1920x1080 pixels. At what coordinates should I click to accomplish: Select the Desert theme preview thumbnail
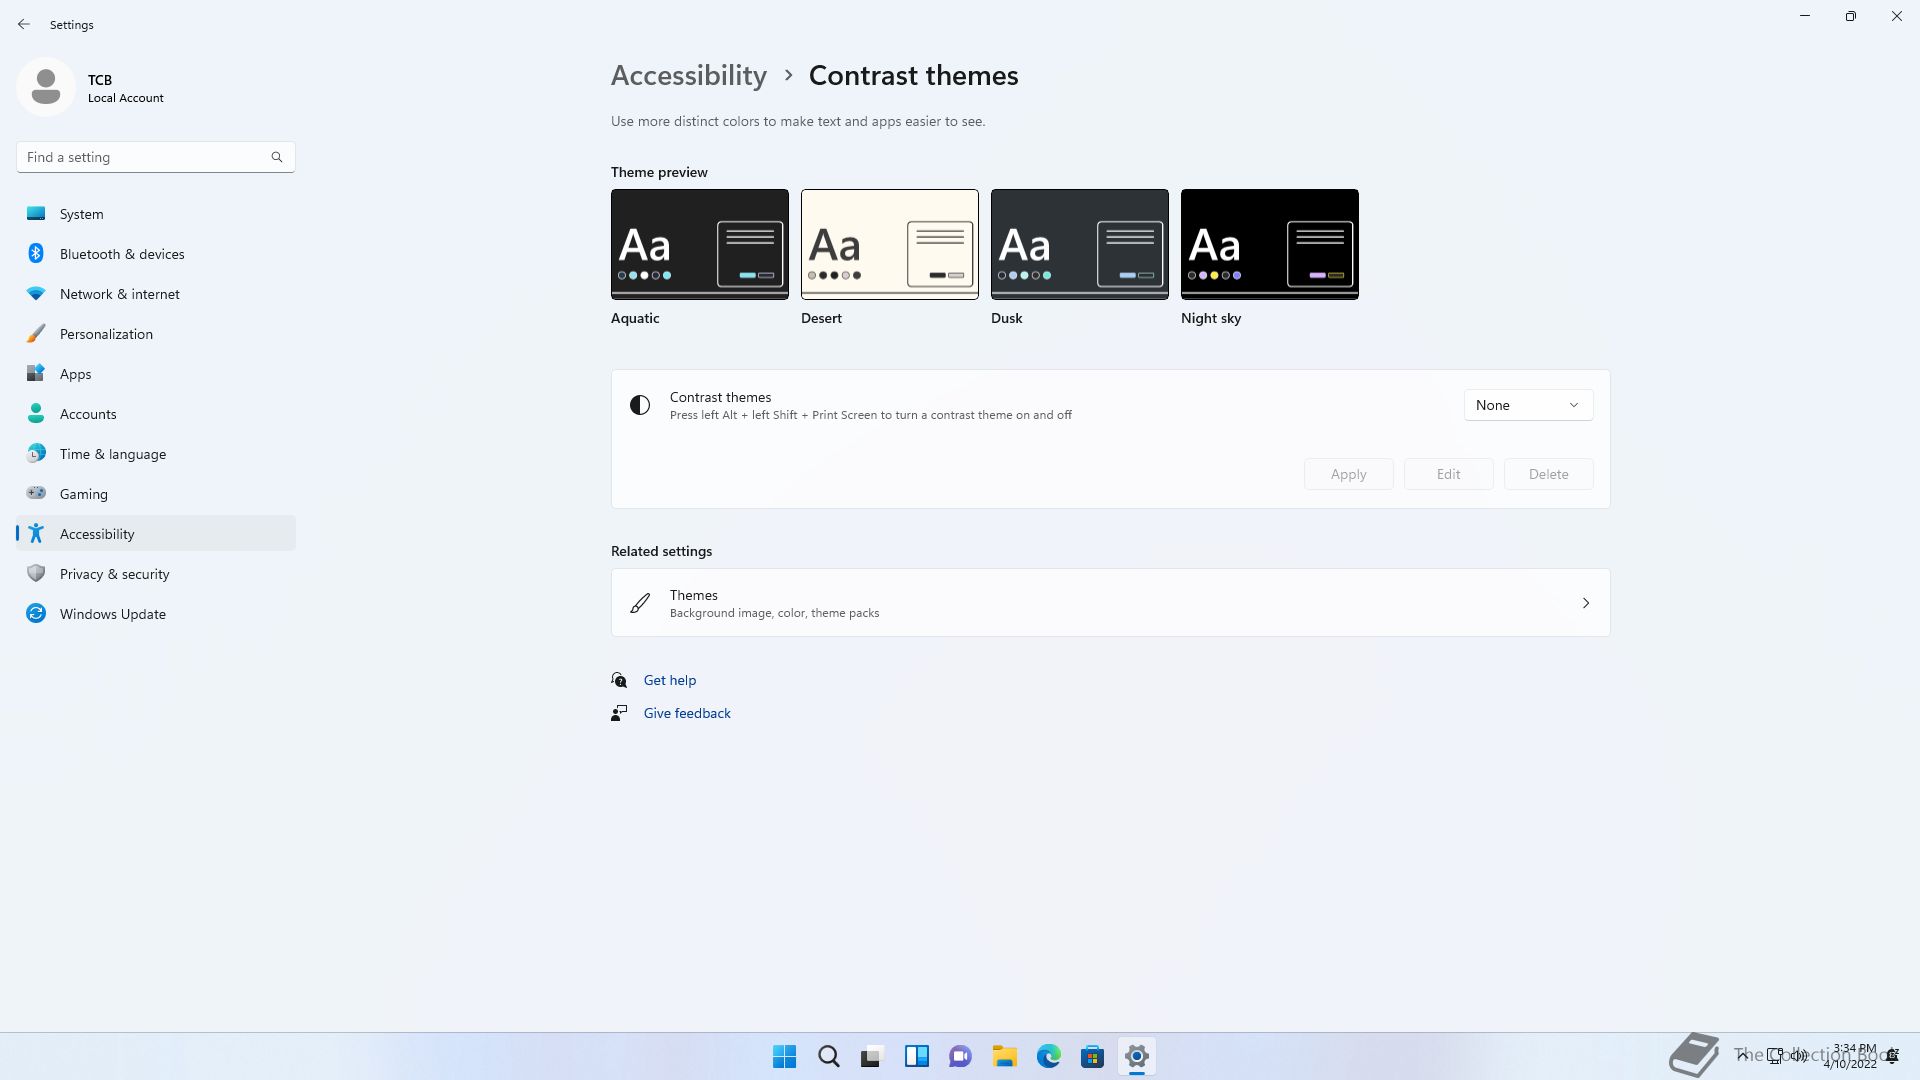pyautogui.click(x=889, y=244)
